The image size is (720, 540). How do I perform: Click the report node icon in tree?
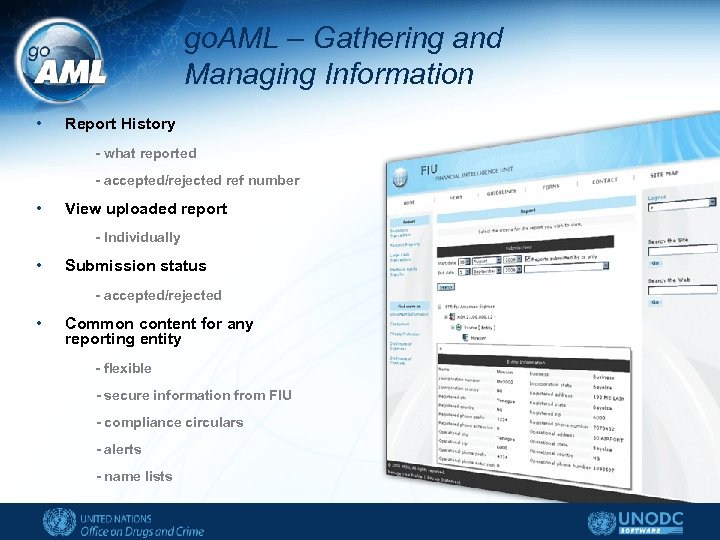click(452, 317)
